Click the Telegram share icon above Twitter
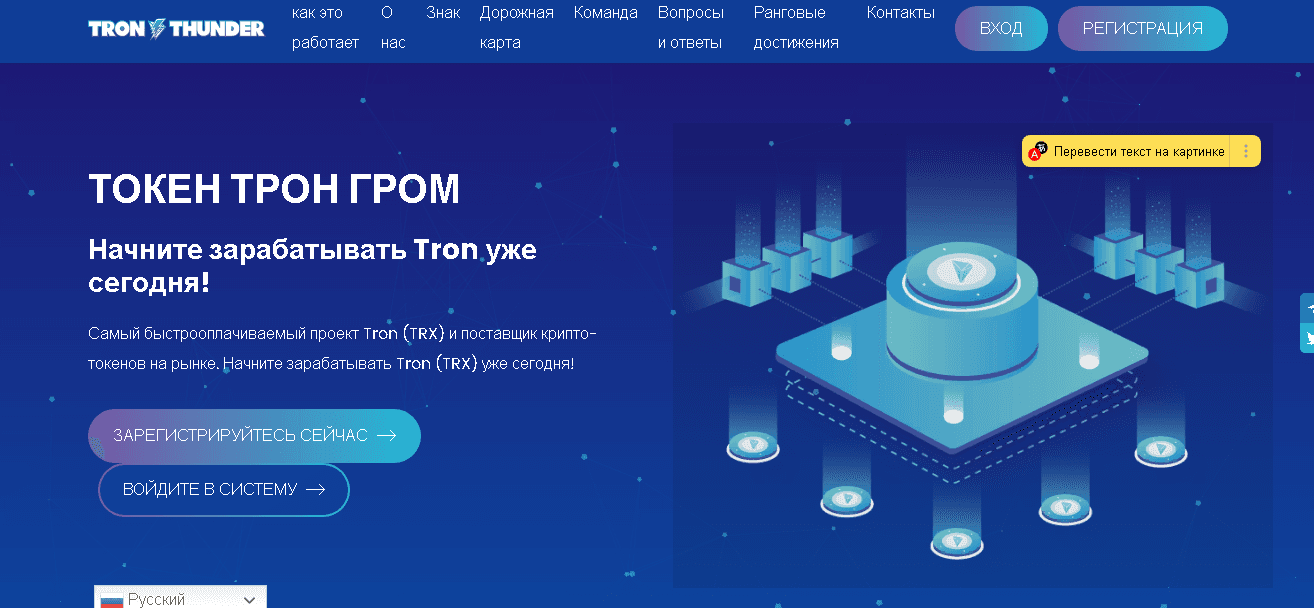 pyautogui.click(x=1308, y=308)
